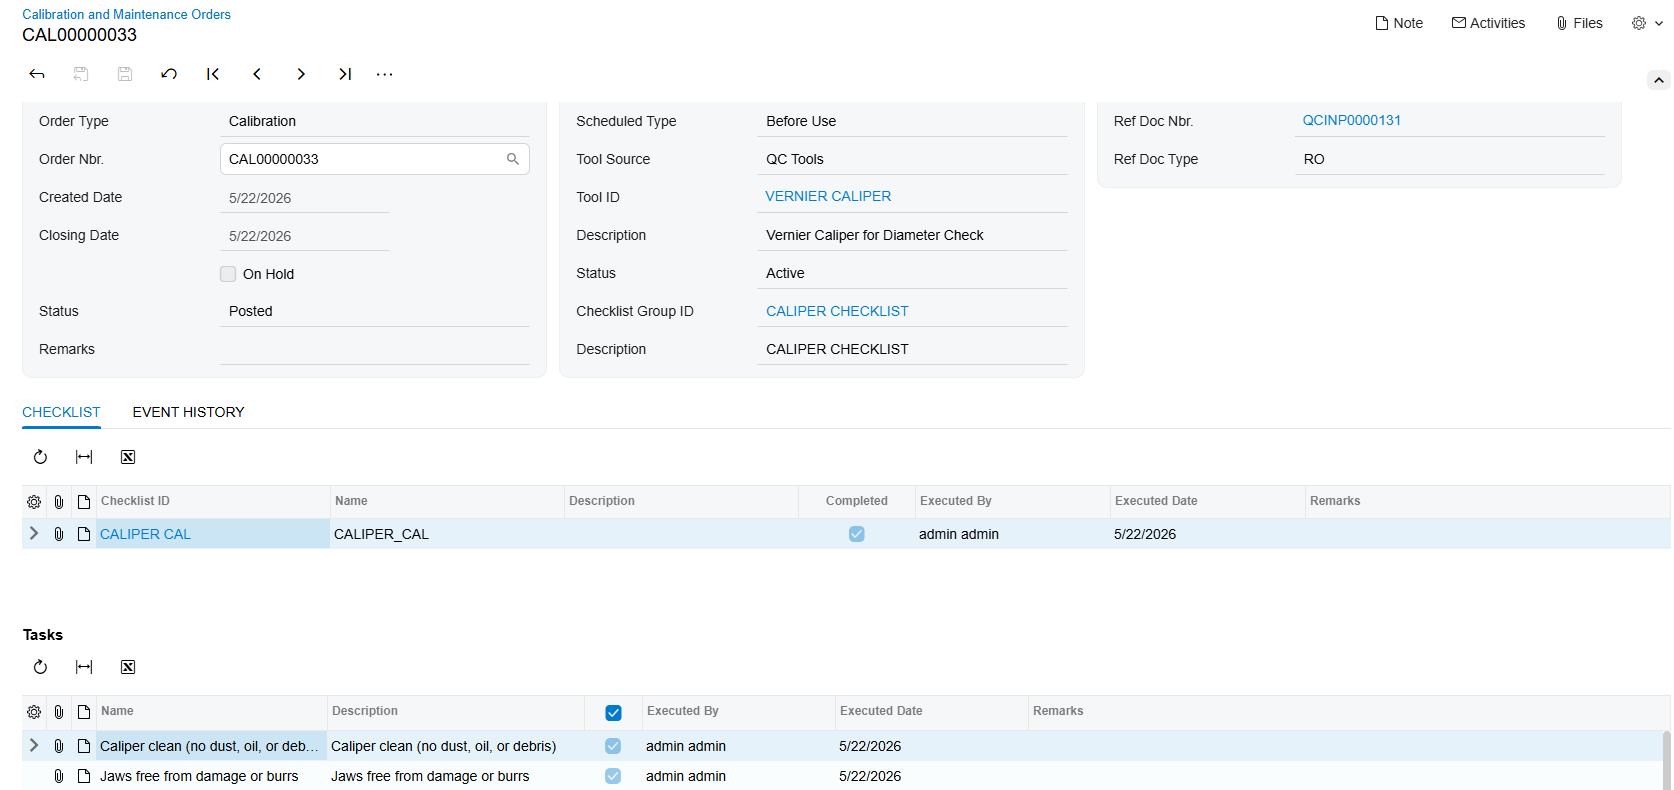Toggle completed checkbox for Caliper clean task
The height and width of the screenshot is (790, 1674).
(x=613, y=746)
